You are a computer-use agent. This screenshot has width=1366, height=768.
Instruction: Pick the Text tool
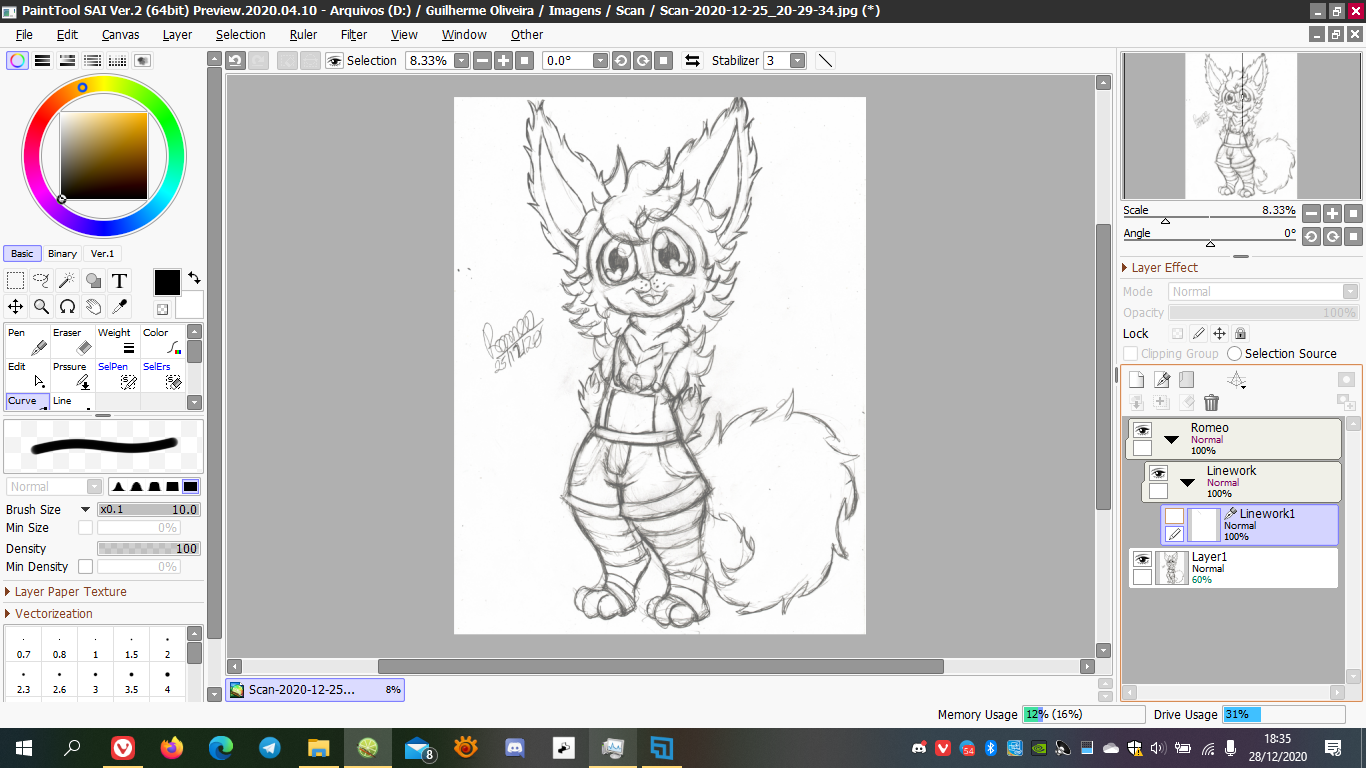pyautogui.click(x=119, y=281)
